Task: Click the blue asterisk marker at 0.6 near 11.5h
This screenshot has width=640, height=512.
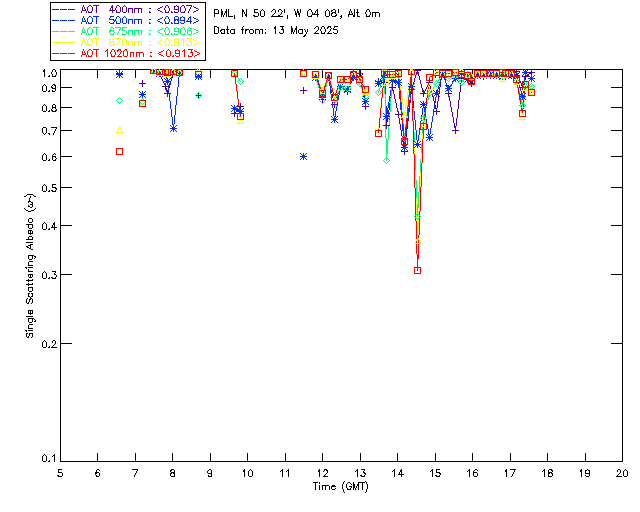Action: pyautogui.click(x=303, y=157)
